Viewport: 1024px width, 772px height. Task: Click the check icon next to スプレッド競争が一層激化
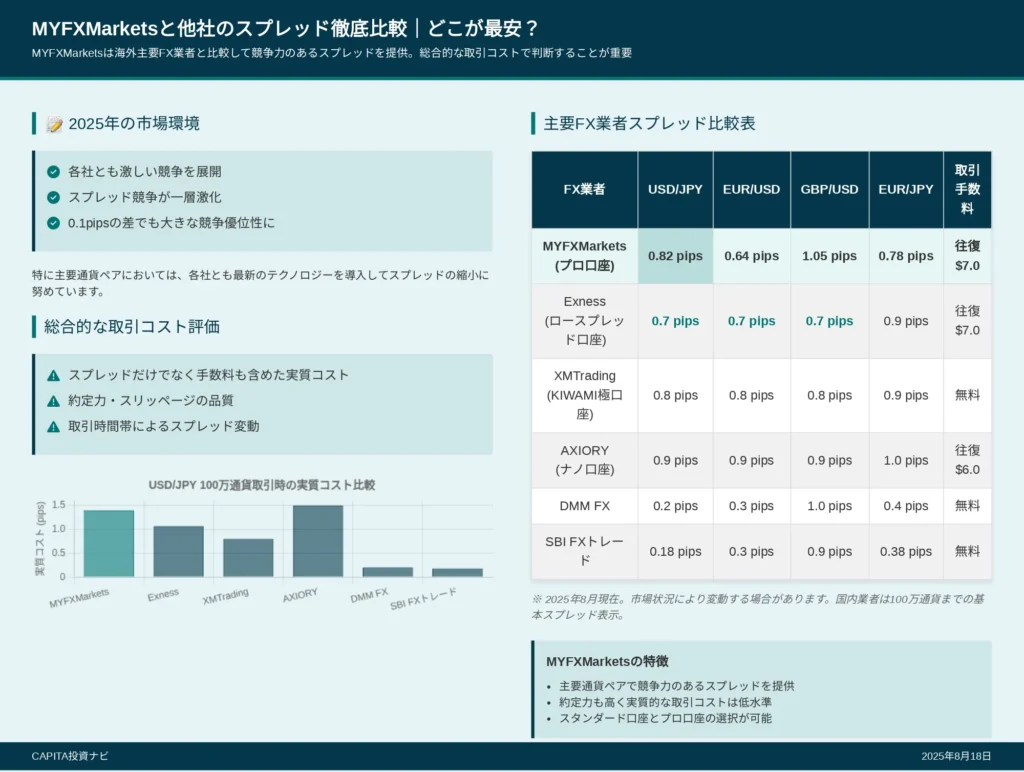pos(54,197)
